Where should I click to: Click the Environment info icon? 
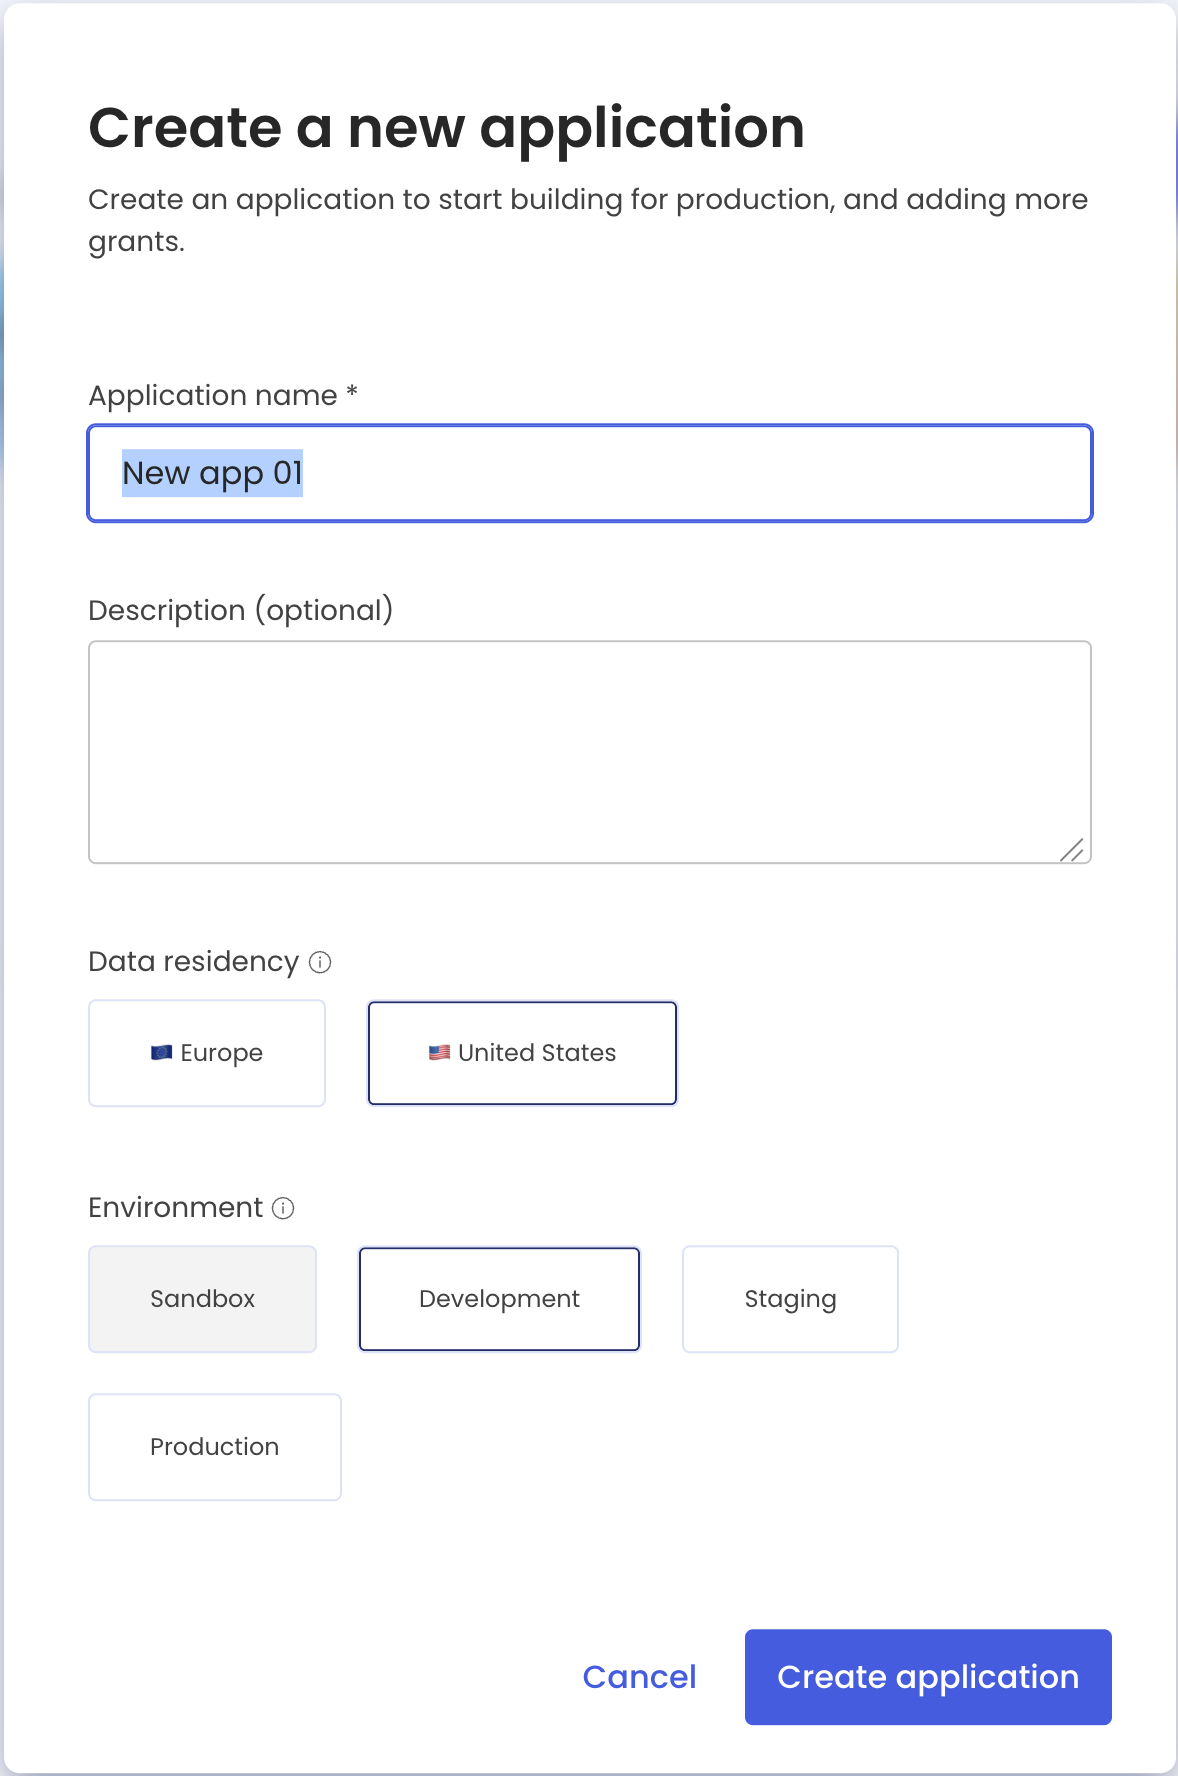coord(284,1208)
